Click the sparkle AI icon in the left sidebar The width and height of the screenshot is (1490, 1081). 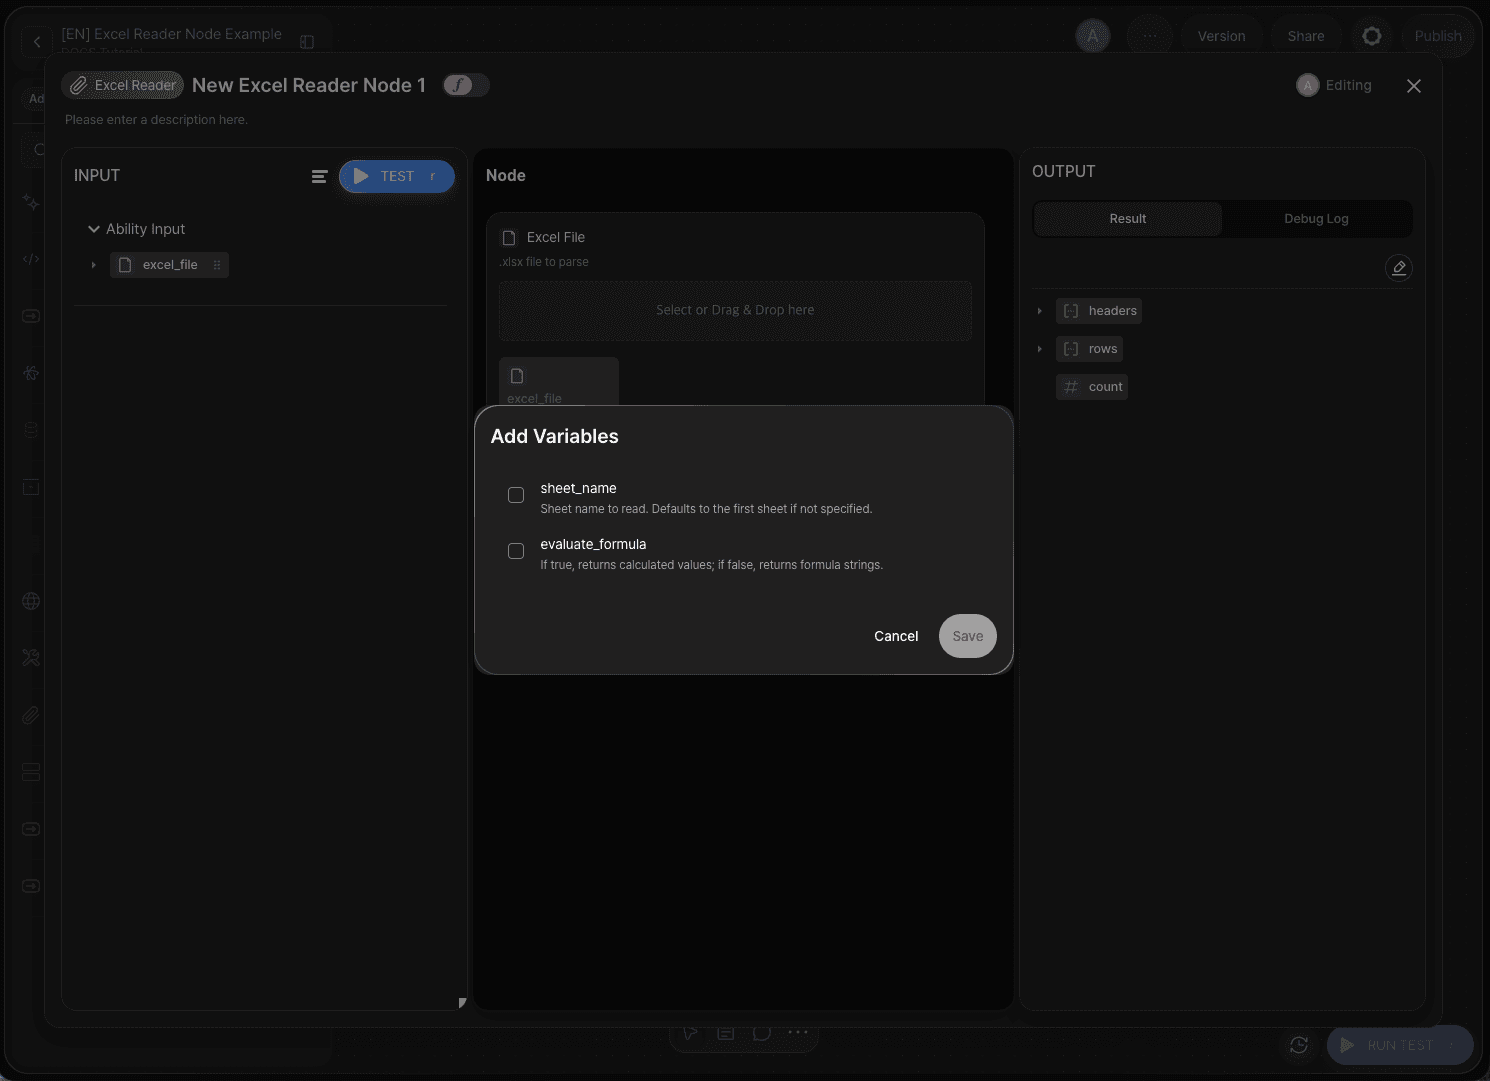(31, 202)
